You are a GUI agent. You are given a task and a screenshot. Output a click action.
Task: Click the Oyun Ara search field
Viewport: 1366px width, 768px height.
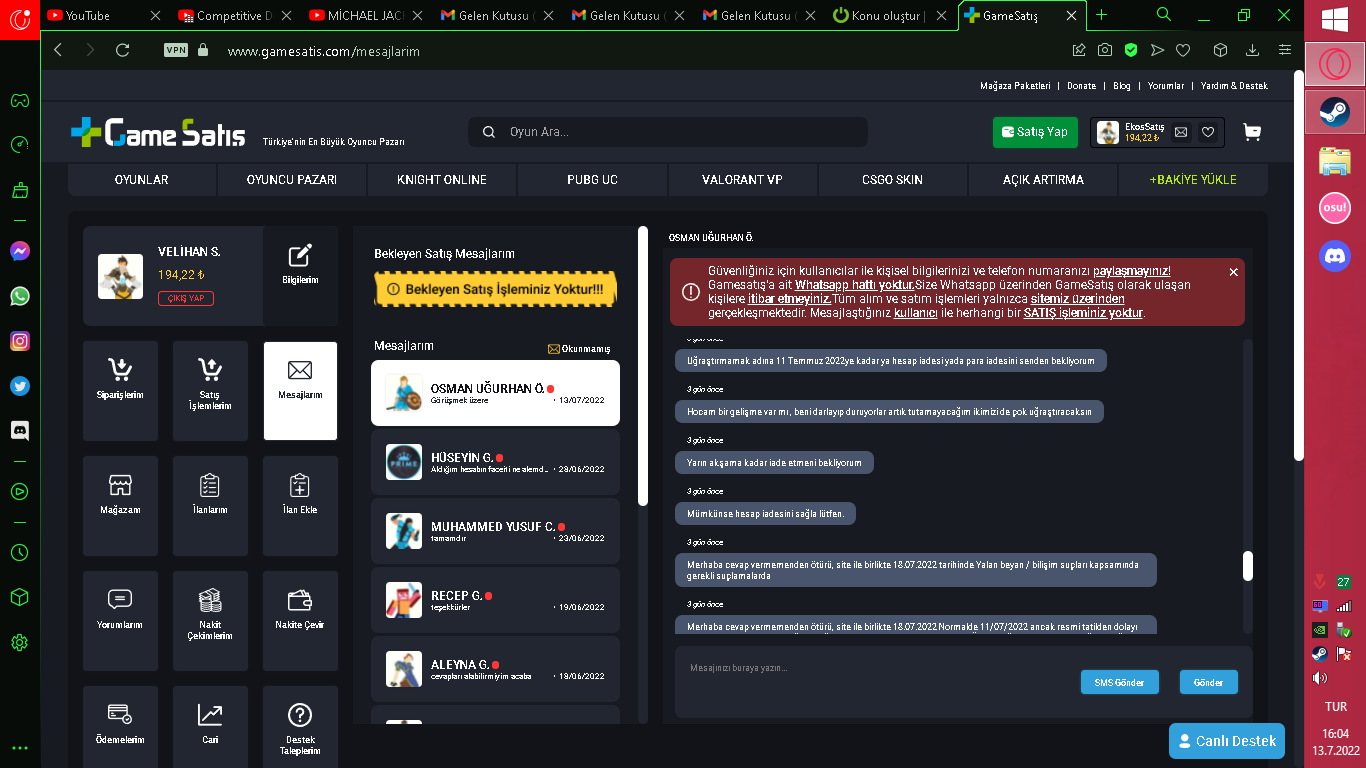[668, 132]
